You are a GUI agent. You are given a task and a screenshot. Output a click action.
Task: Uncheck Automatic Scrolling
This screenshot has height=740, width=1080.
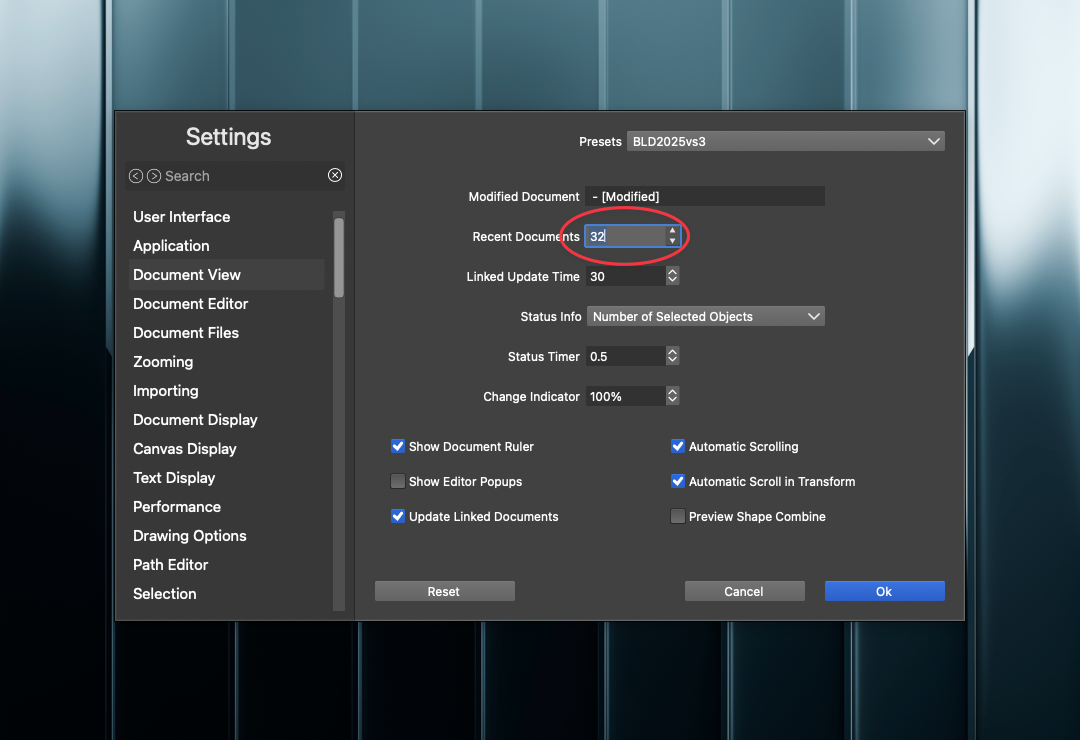click(678, 446)
